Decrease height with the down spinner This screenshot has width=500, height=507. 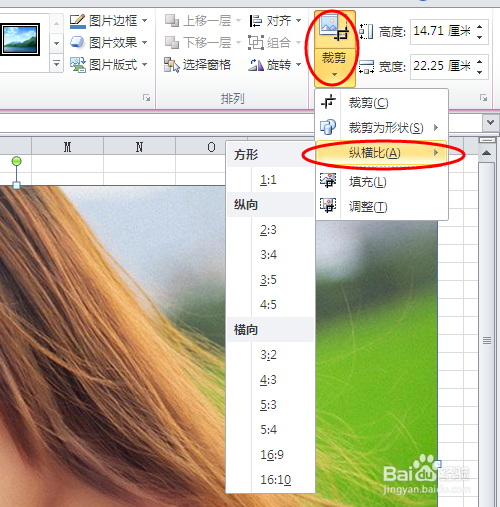point(480,37)
